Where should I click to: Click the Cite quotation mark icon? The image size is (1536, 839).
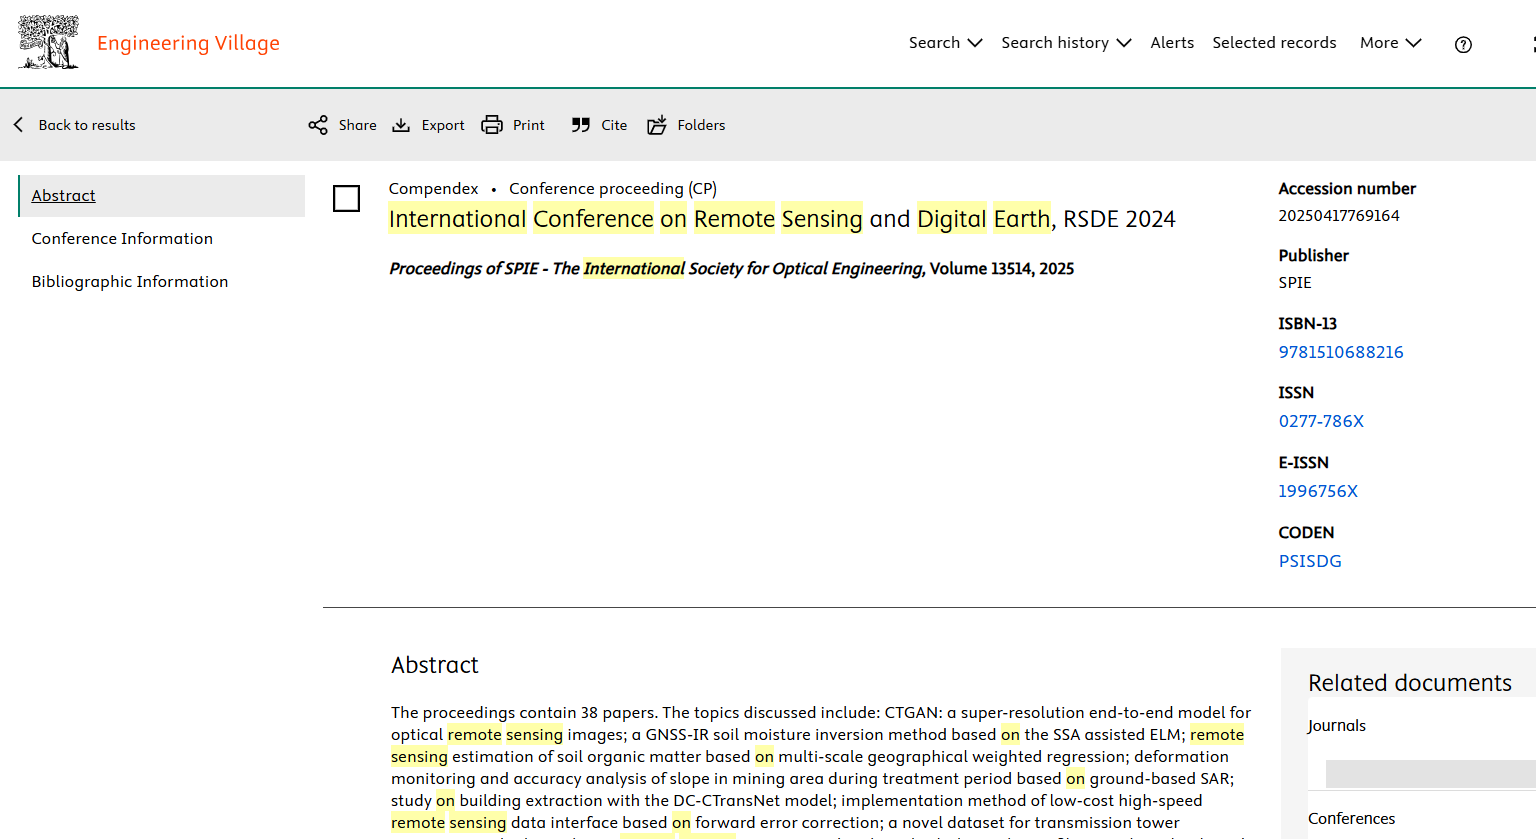(x=580, y=125)
